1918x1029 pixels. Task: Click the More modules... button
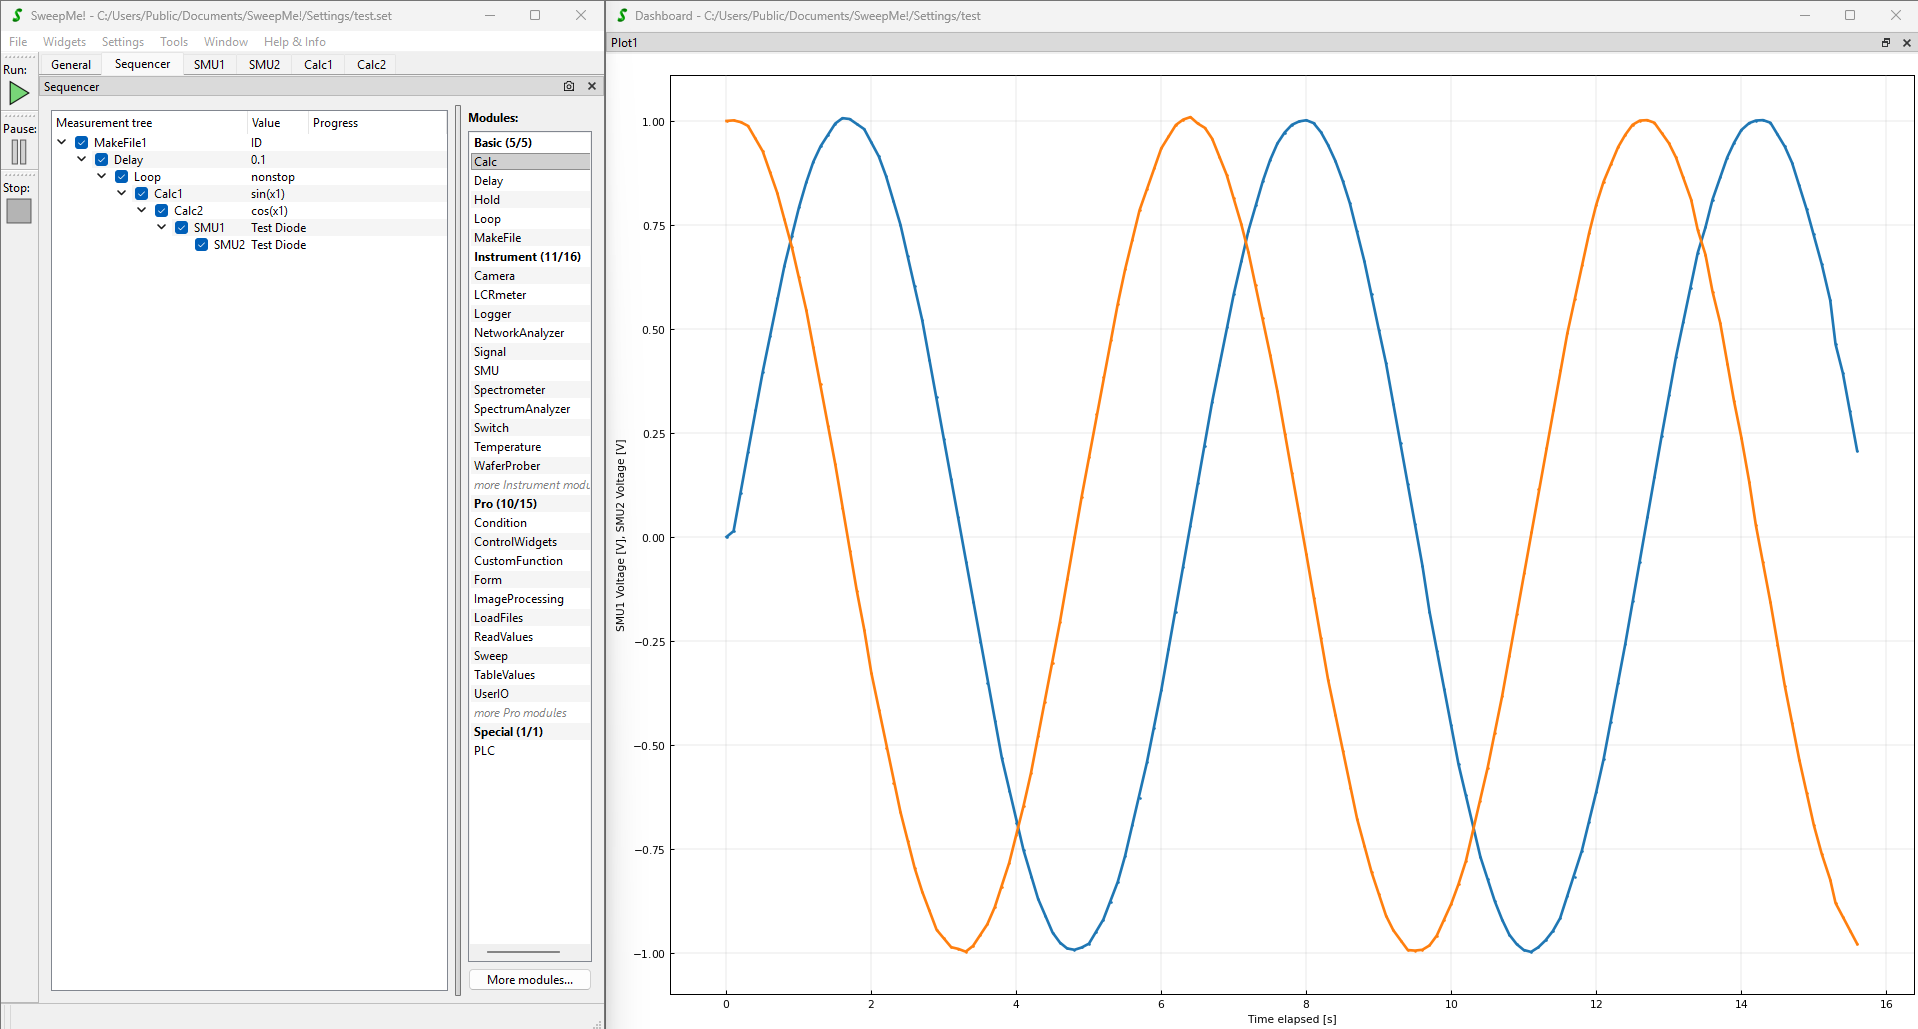coord(529,980)
